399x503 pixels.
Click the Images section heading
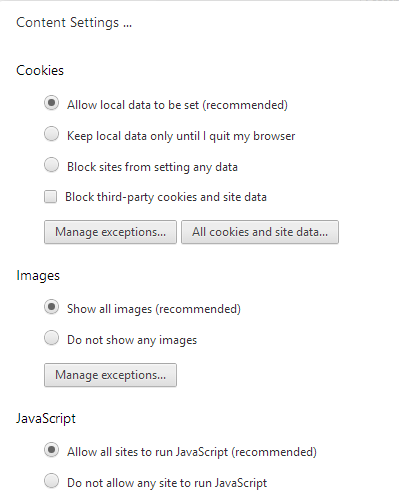pyautogui.click(x=38, y=276)
